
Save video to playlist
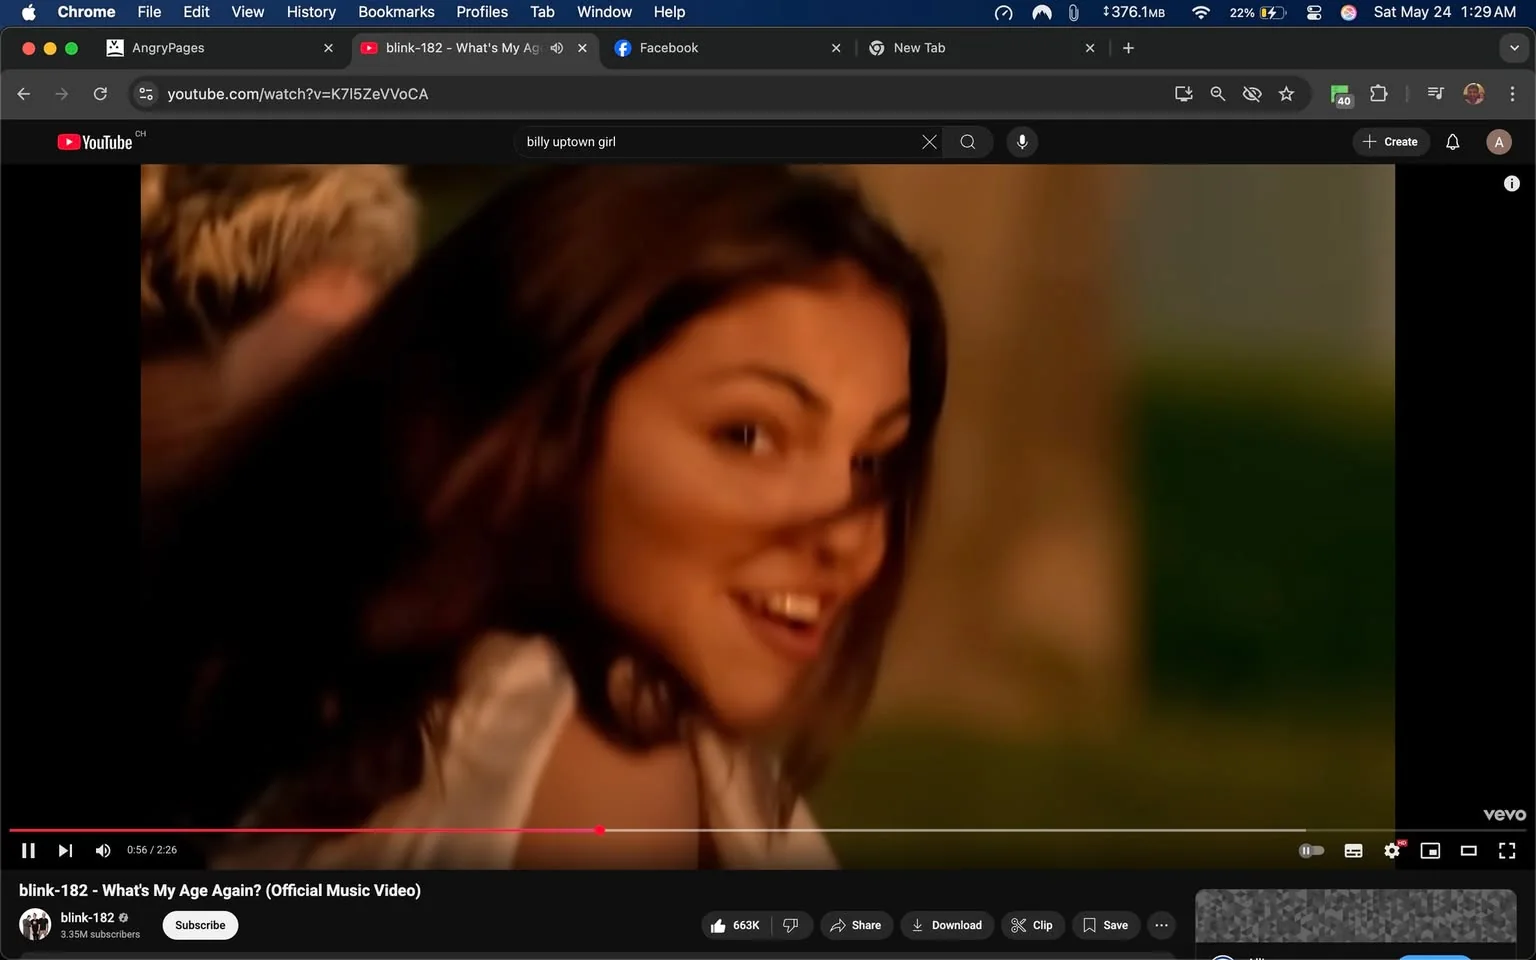tap(1105, 925)
